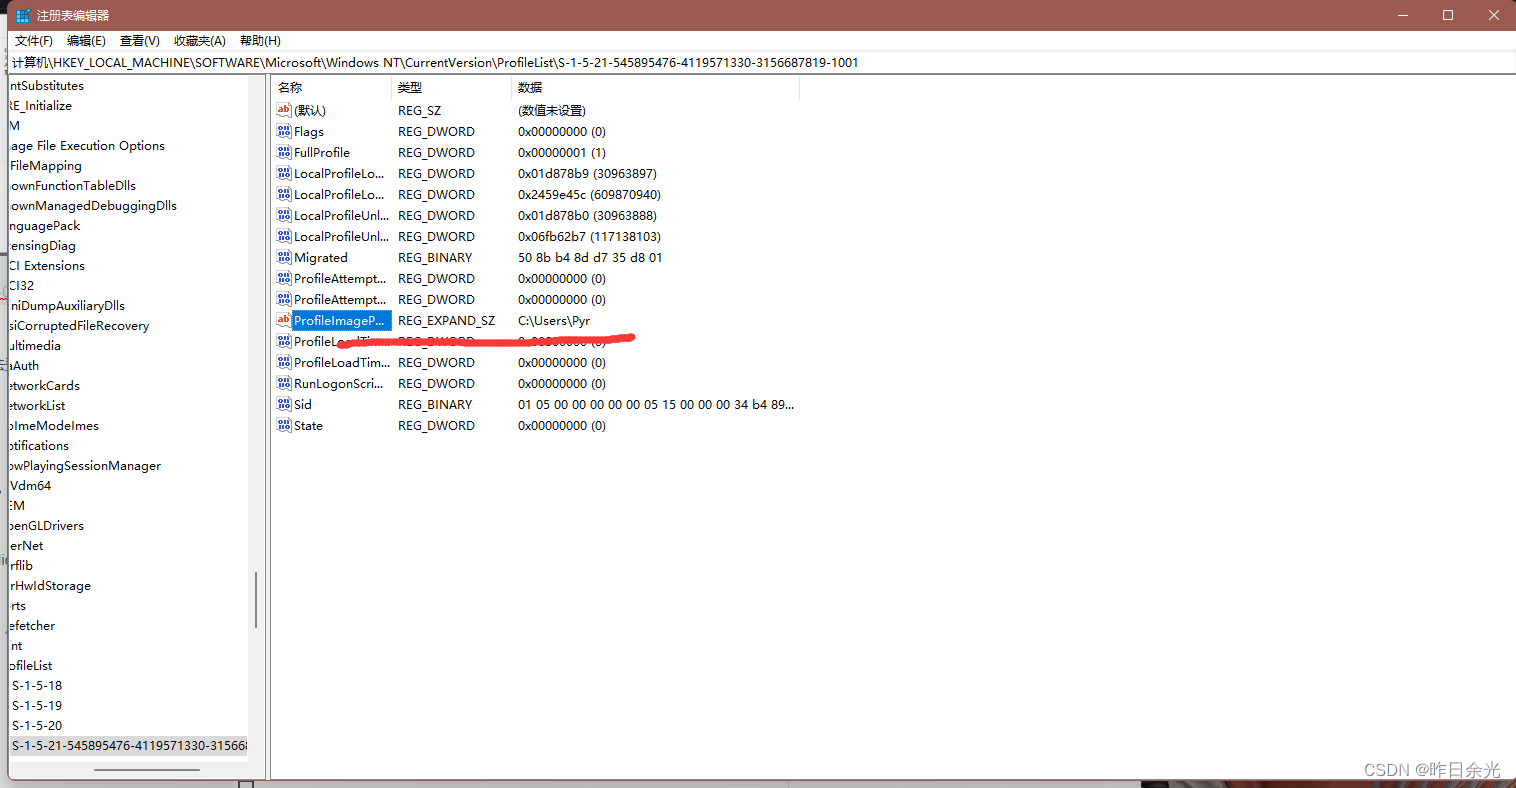Viewport: 1516px width, 788px height.
Task: Select the ProfileList tree key
Action: click(x=31, y=666)
